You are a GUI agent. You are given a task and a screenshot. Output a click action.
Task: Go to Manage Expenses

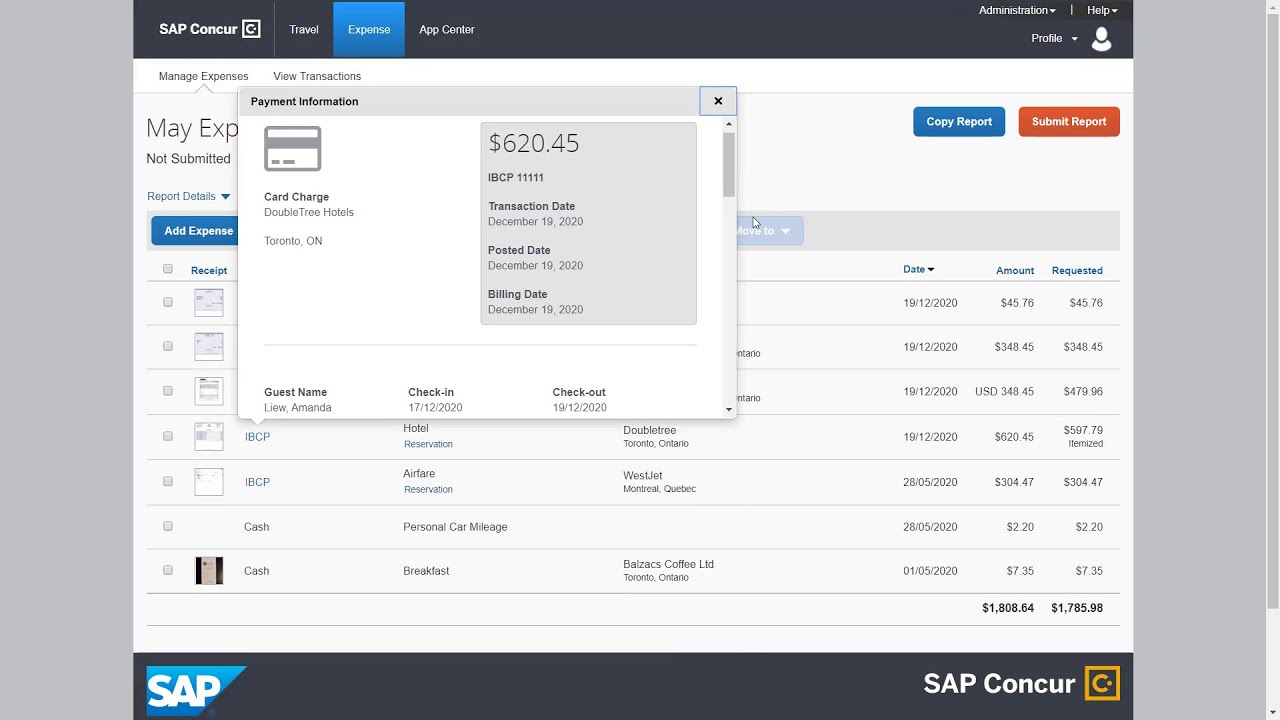tap(203, 76)
